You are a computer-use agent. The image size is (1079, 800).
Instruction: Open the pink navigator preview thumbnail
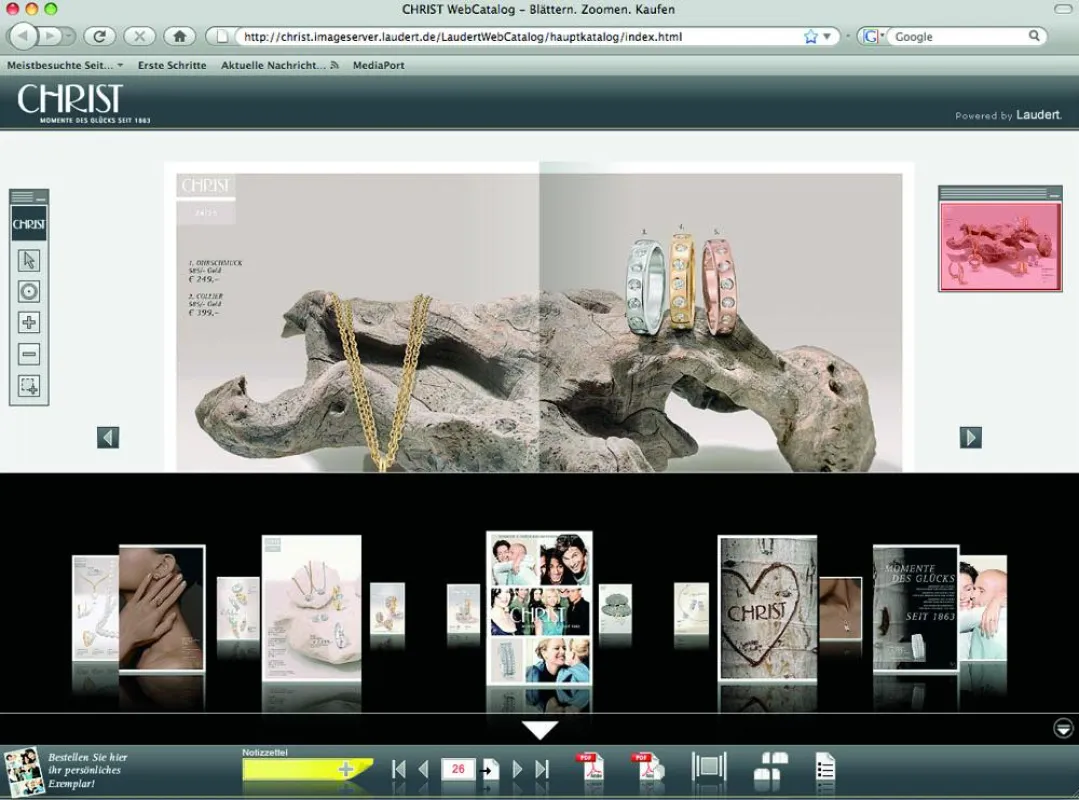[x=1000, y=246]
